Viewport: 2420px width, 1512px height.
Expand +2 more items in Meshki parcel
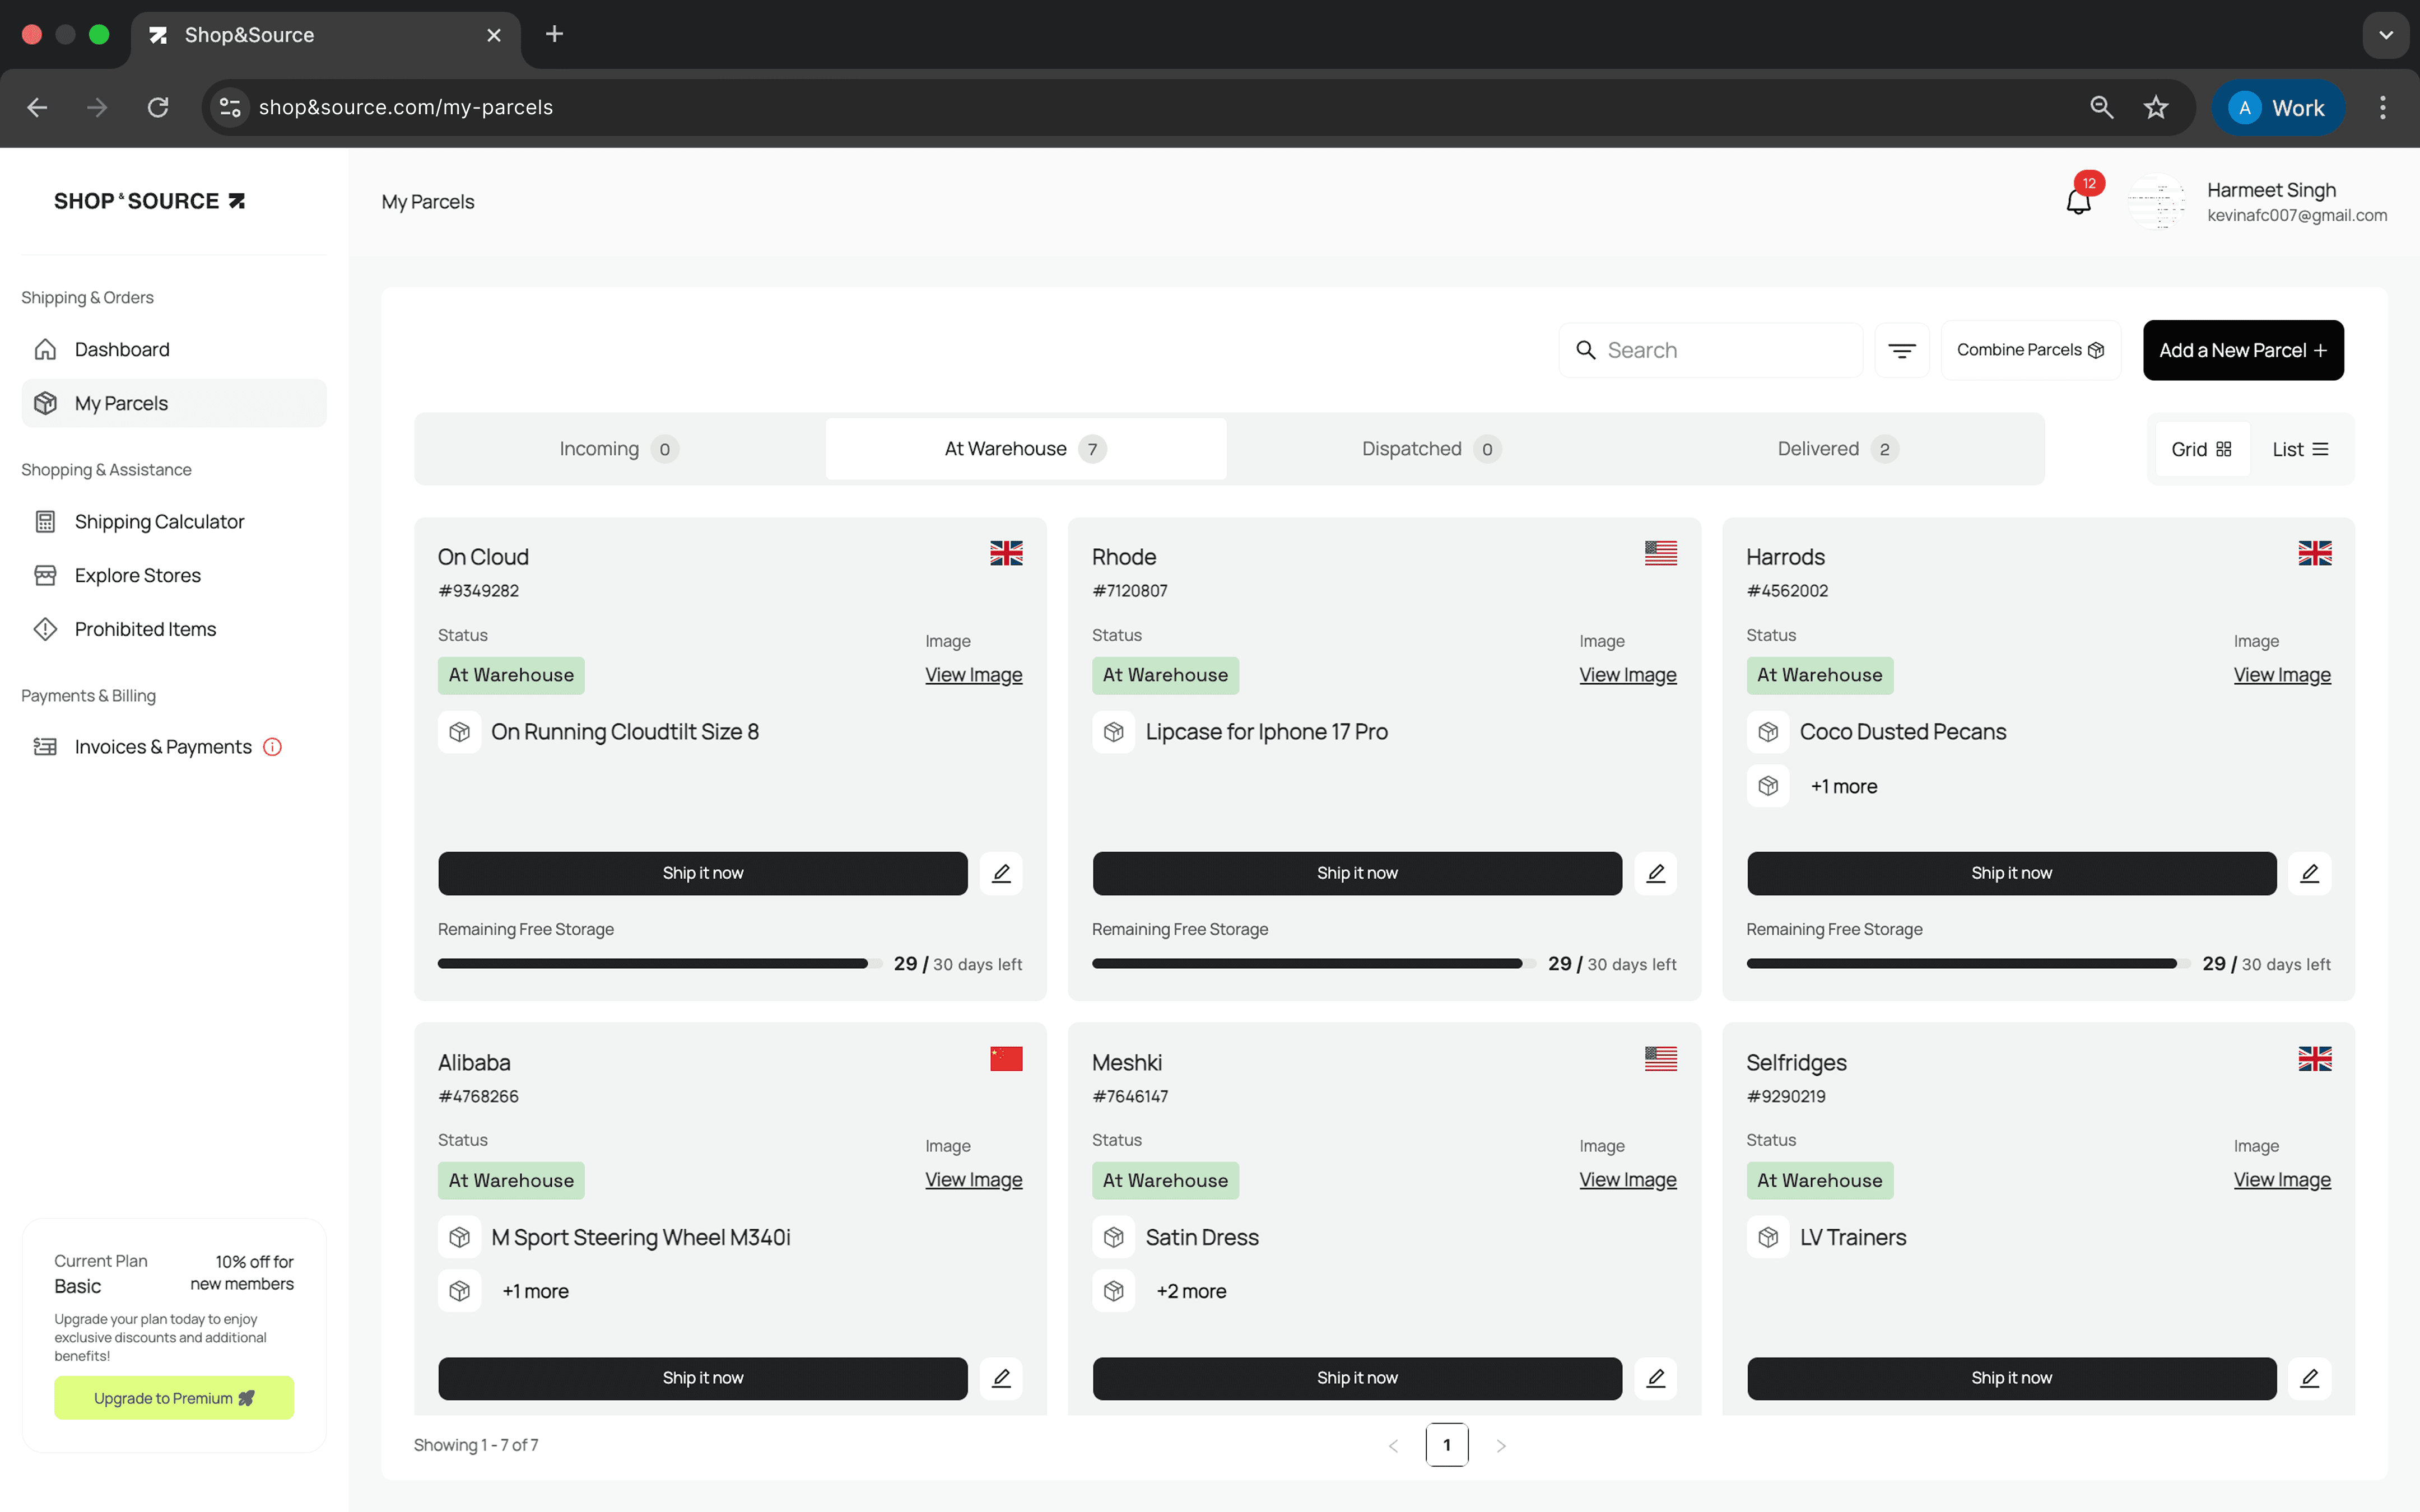1190,1291
